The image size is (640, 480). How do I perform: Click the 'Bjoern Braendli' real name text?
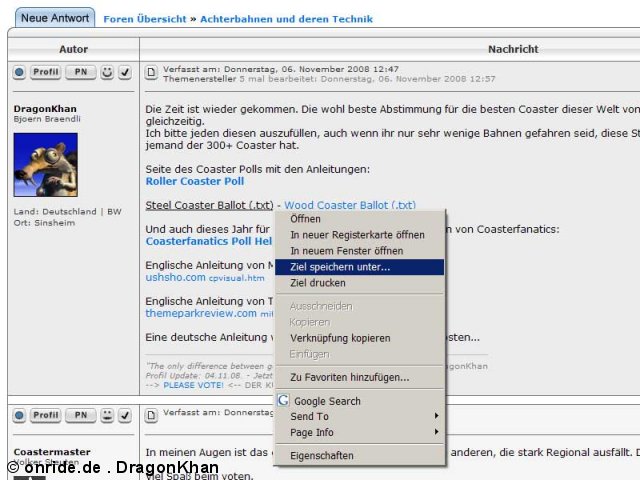tap(47, 119)
